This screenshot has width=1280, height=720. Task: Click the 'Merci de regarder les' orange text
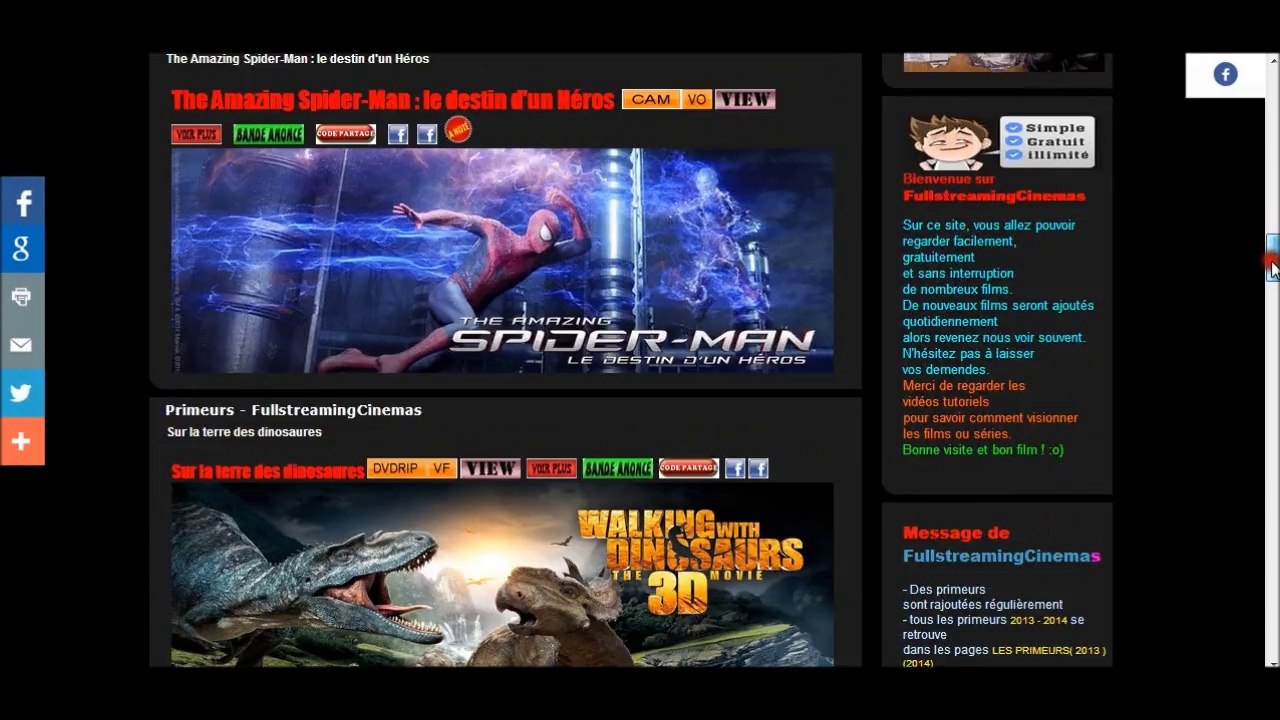(964, 385)
